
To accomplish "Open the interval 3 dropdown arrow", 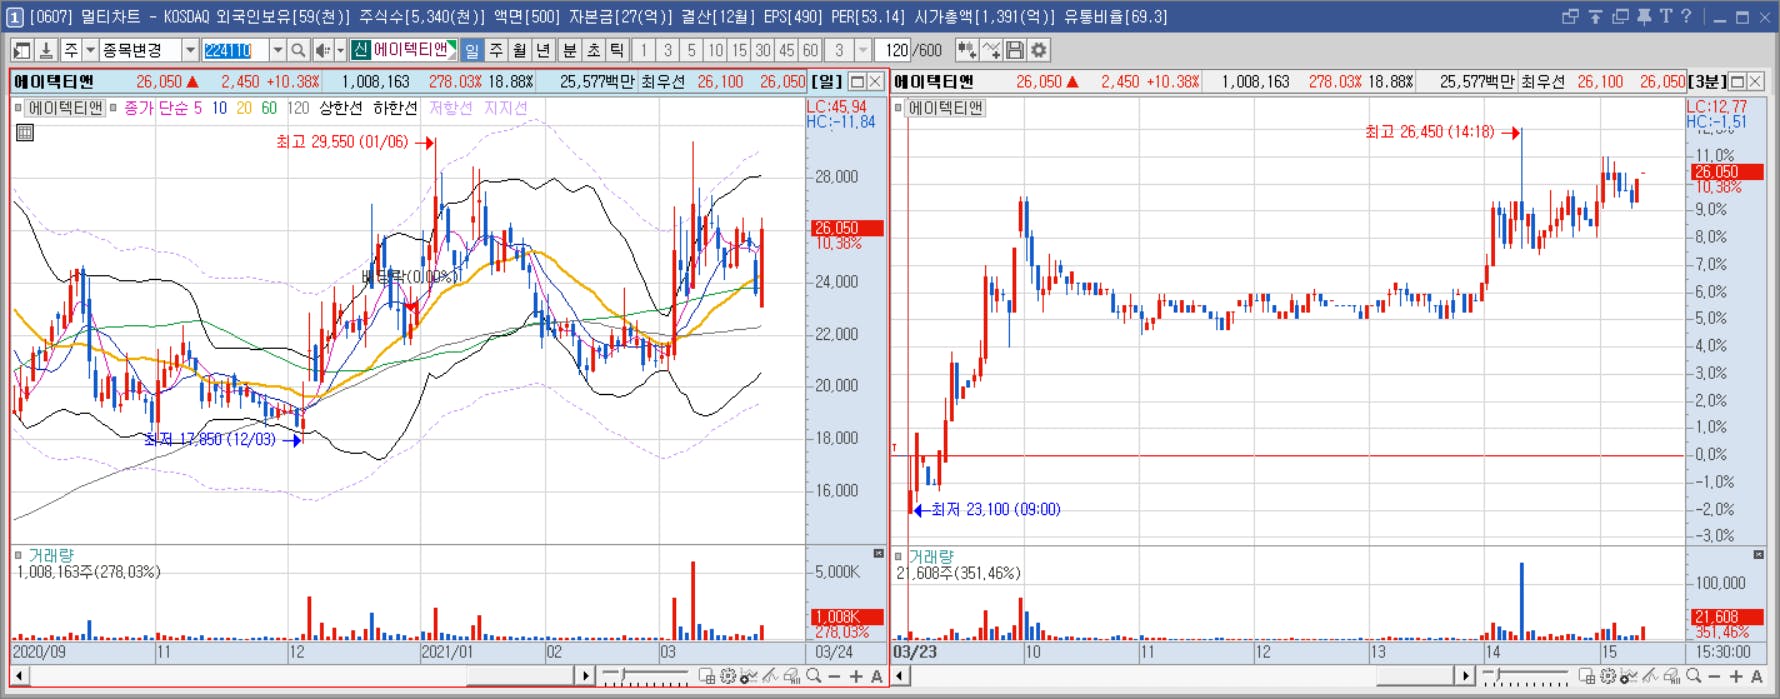I will point(863,50).
